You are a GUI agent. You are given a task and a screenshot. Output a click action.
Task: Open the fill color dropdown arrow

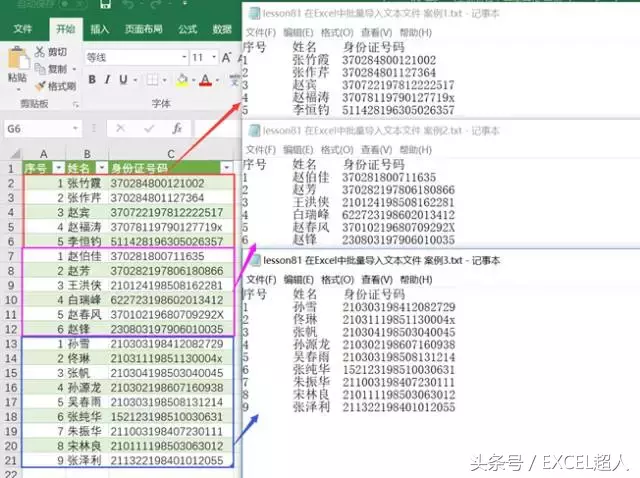point(194,80)
